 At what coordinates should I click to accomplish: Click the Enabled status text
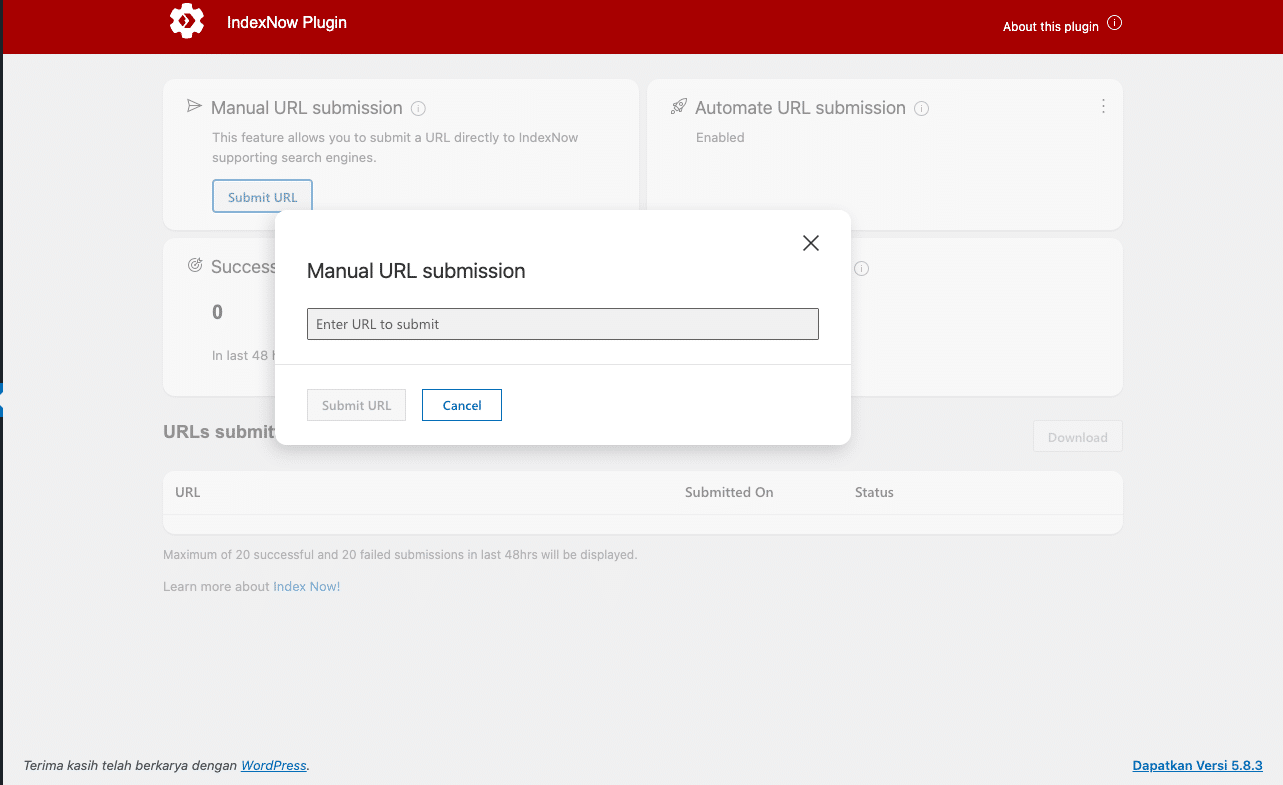(x=720, y=137)
